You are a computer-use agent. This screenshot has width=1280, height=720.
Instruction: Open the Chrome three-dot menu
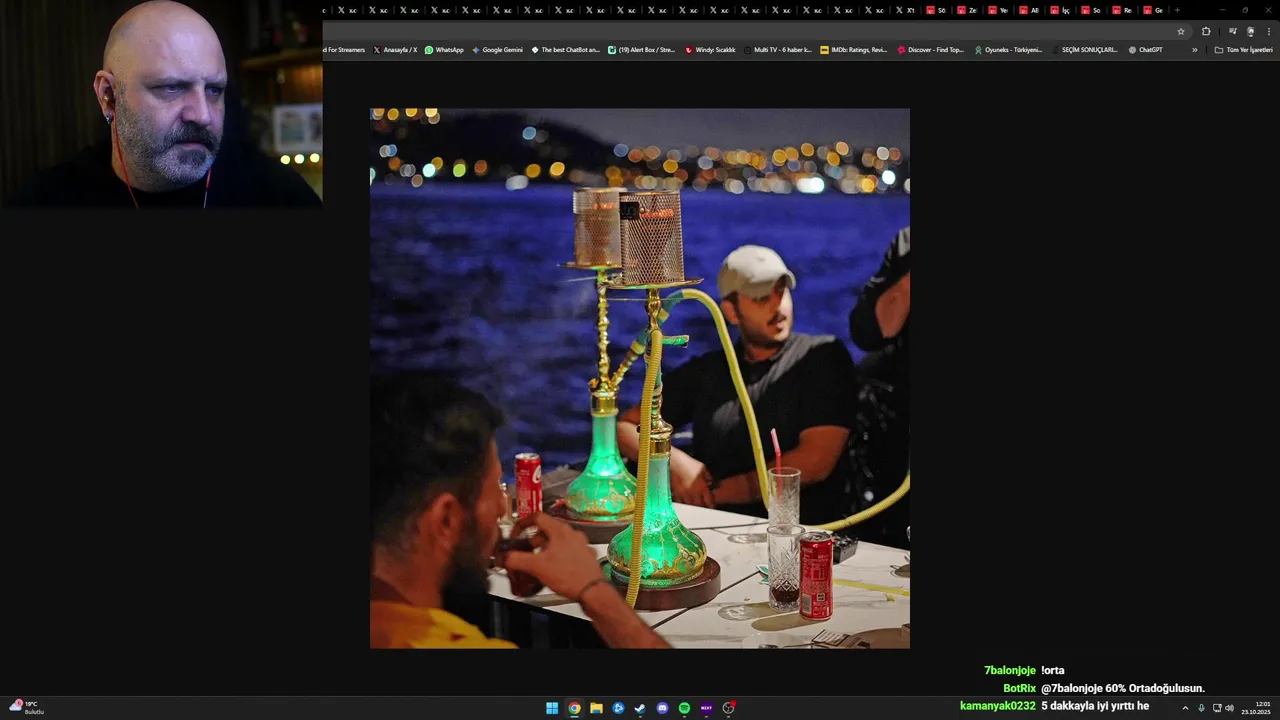pos(1268,31)
